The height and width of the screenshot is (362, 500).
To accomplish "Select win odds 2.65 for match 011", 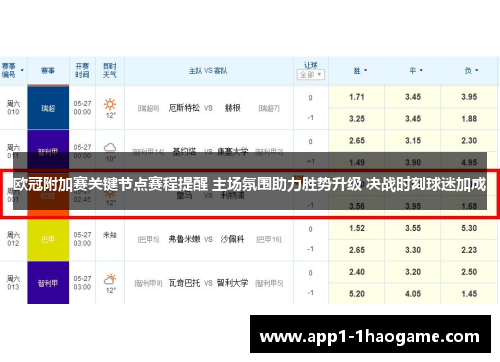I will coord(357,141).
